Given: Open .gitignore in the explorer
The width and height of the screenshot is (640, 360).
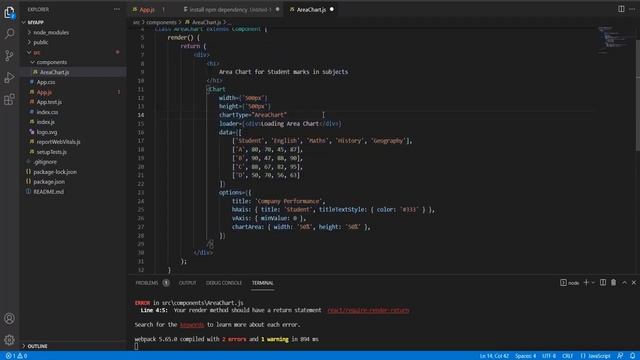Looking at the screenshot, I should click(x=45, y=162).
